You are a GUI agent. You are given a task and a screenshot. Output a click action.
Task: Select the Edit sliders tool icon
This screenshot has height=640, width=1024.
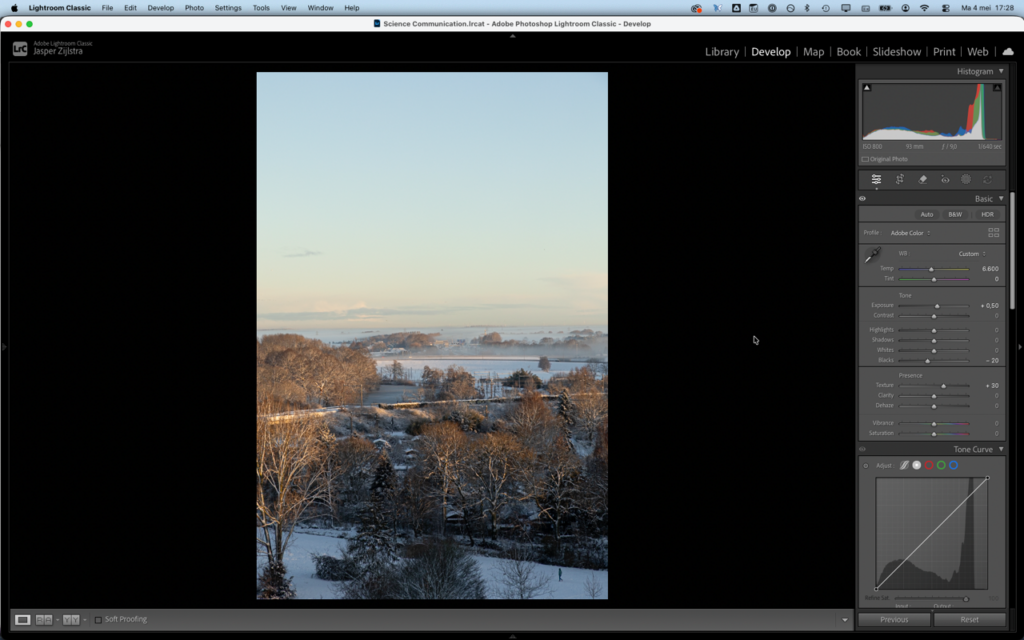tap(876, 180)
